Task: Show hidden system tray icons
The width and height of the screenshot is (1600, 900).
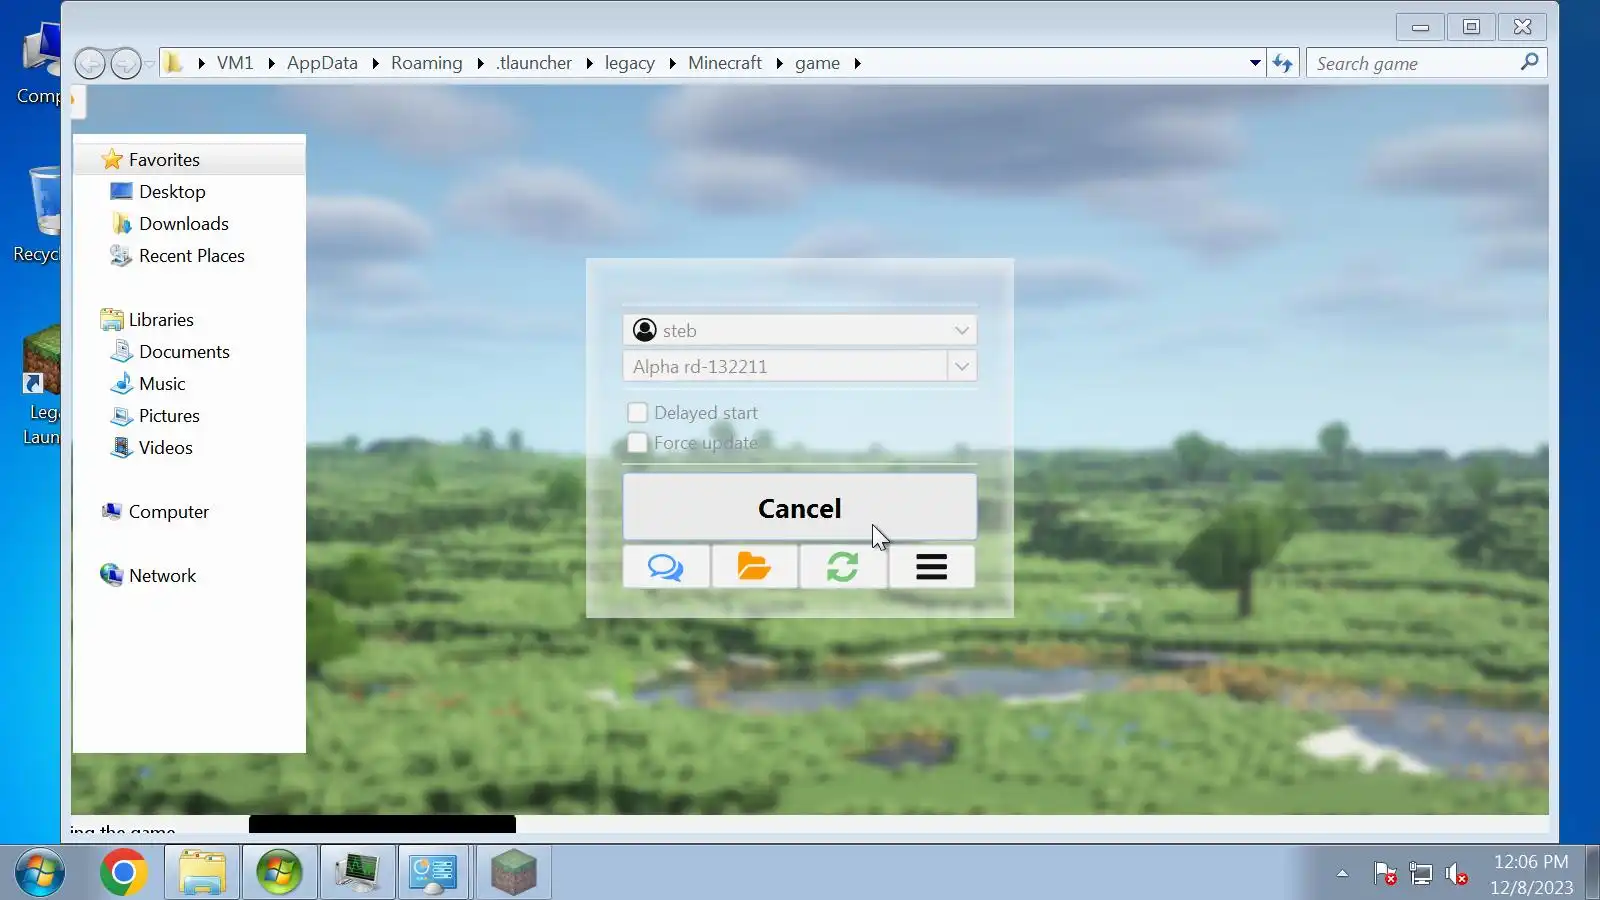Action: point(1342,874)
